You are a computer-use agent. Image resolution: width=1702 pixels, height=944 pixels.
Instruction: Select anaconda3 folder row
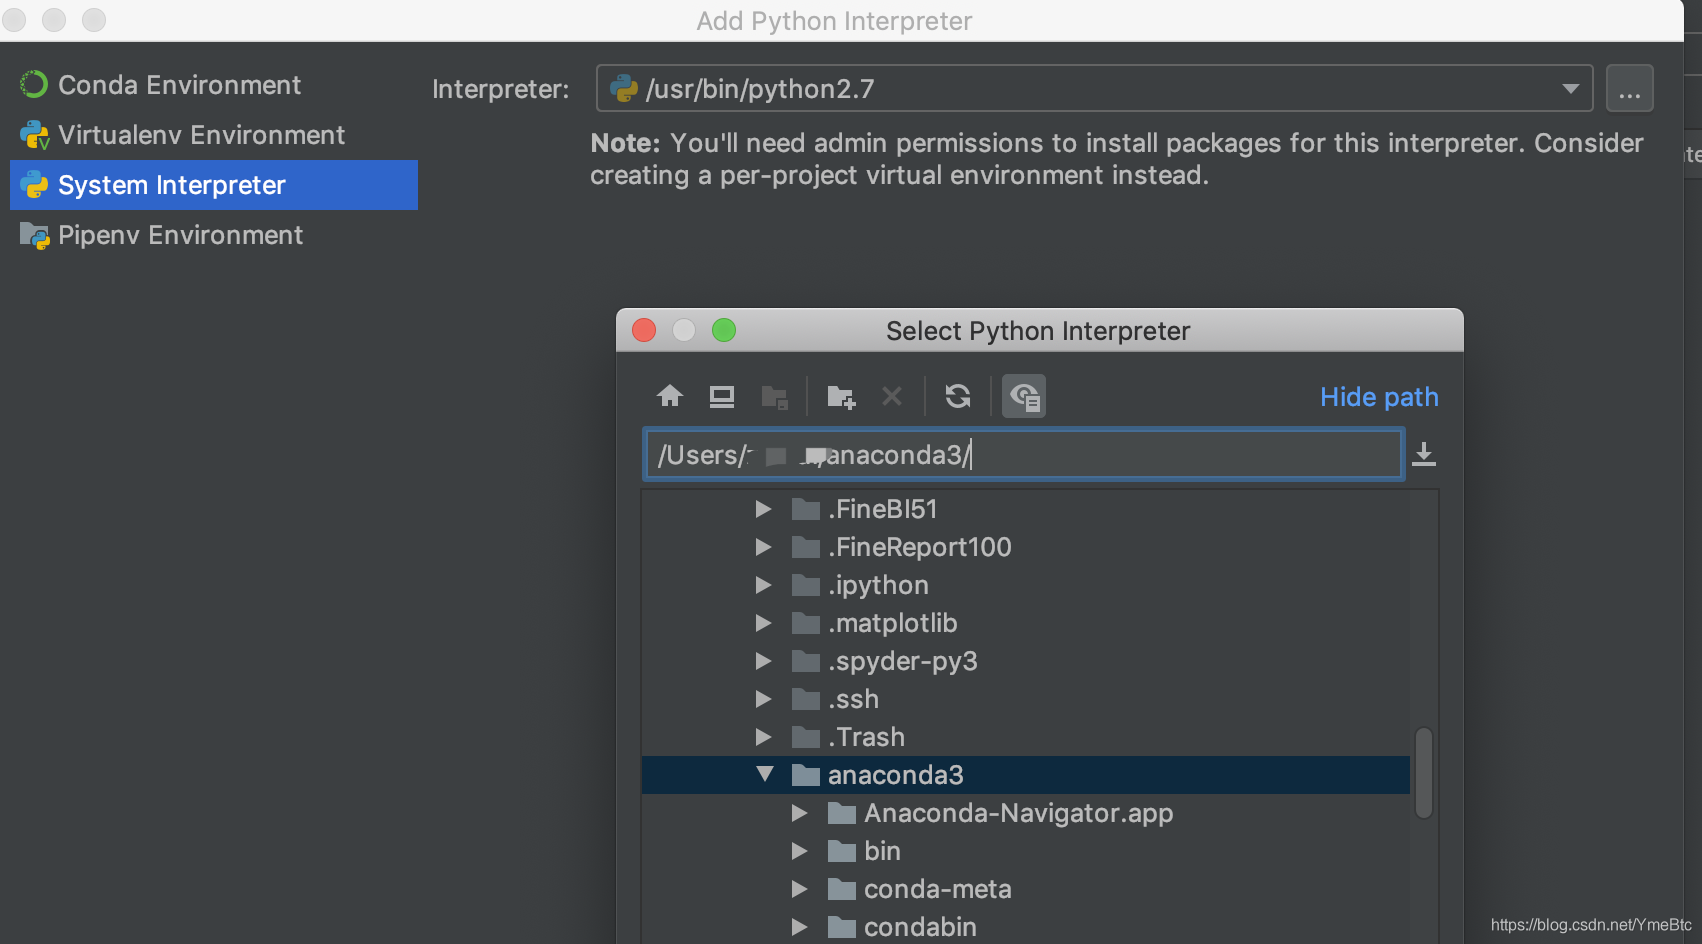[1026, 775]
